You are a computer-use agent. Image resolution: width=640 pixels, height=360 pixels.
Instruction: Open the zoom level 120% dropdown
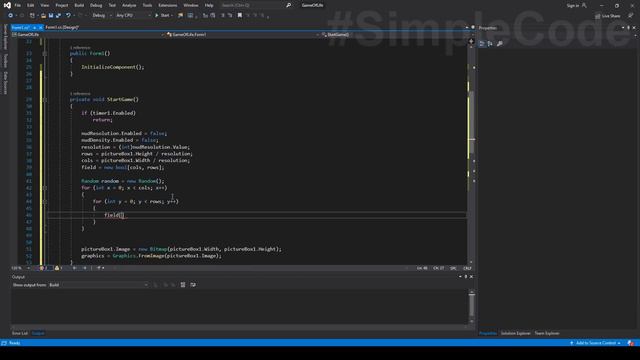tap(21, 268)
